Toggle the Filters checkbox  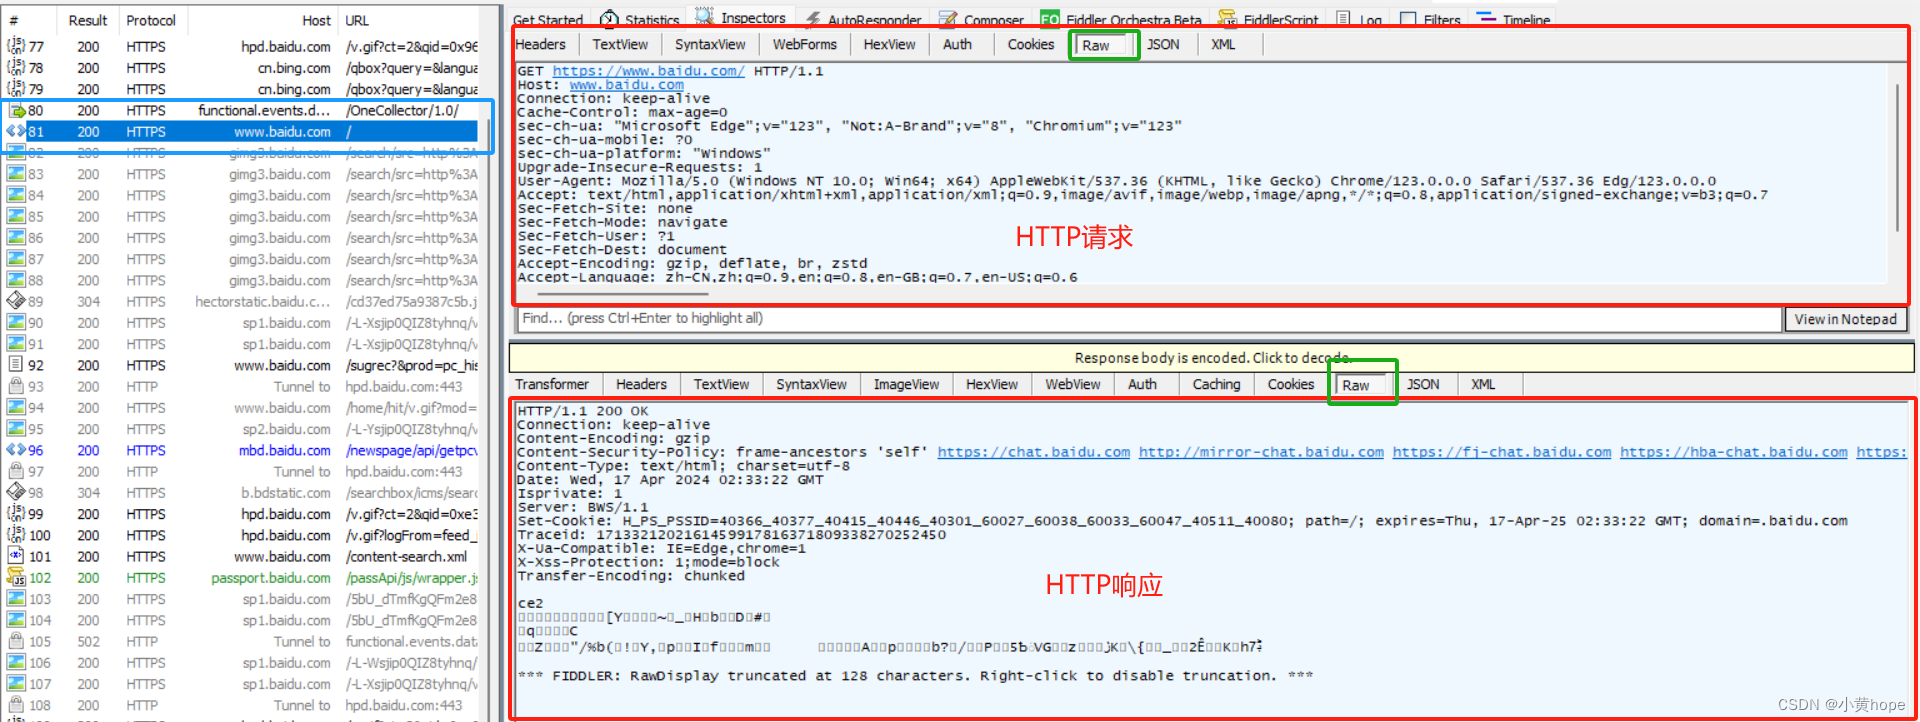coord(1408,19)
